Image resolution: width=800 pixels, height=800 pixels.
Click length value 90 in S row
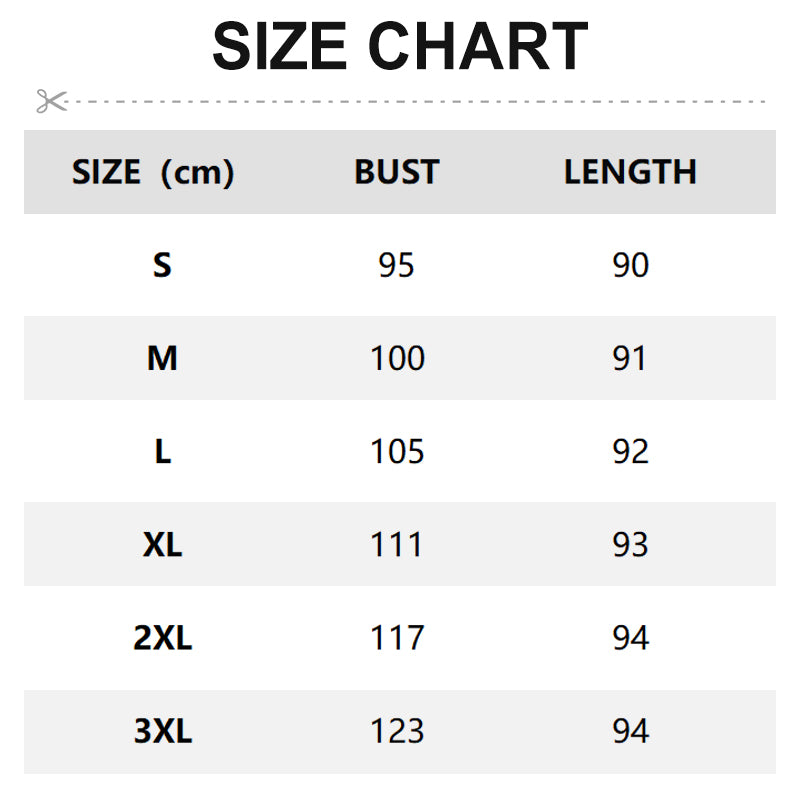coord(630,265)
